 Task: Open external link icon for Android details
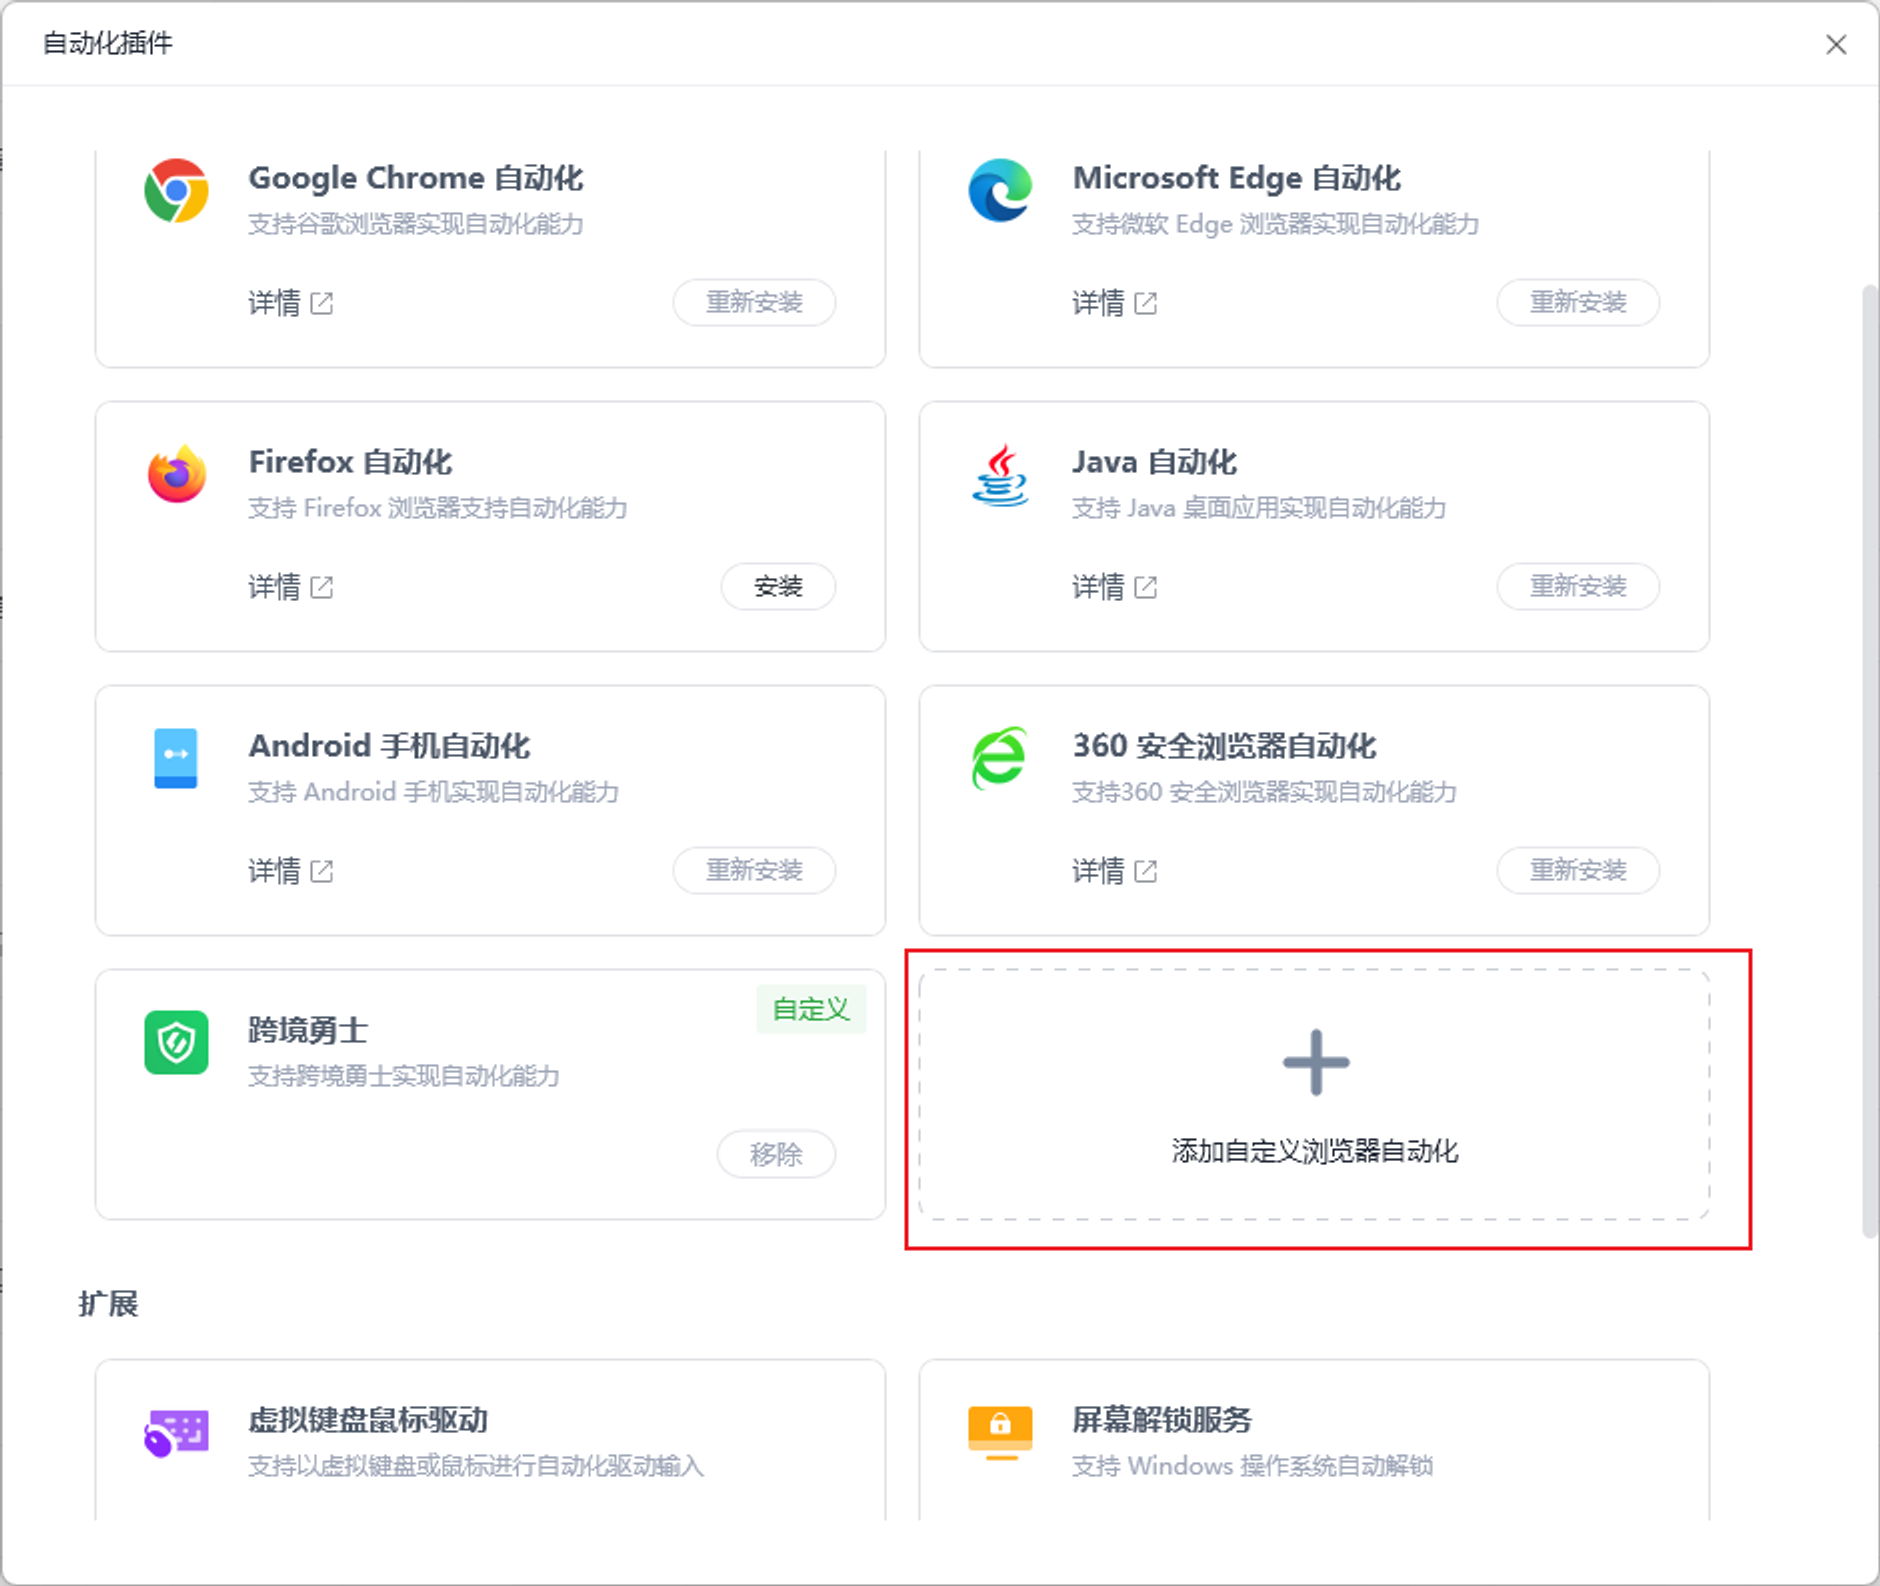click(322, 871)
